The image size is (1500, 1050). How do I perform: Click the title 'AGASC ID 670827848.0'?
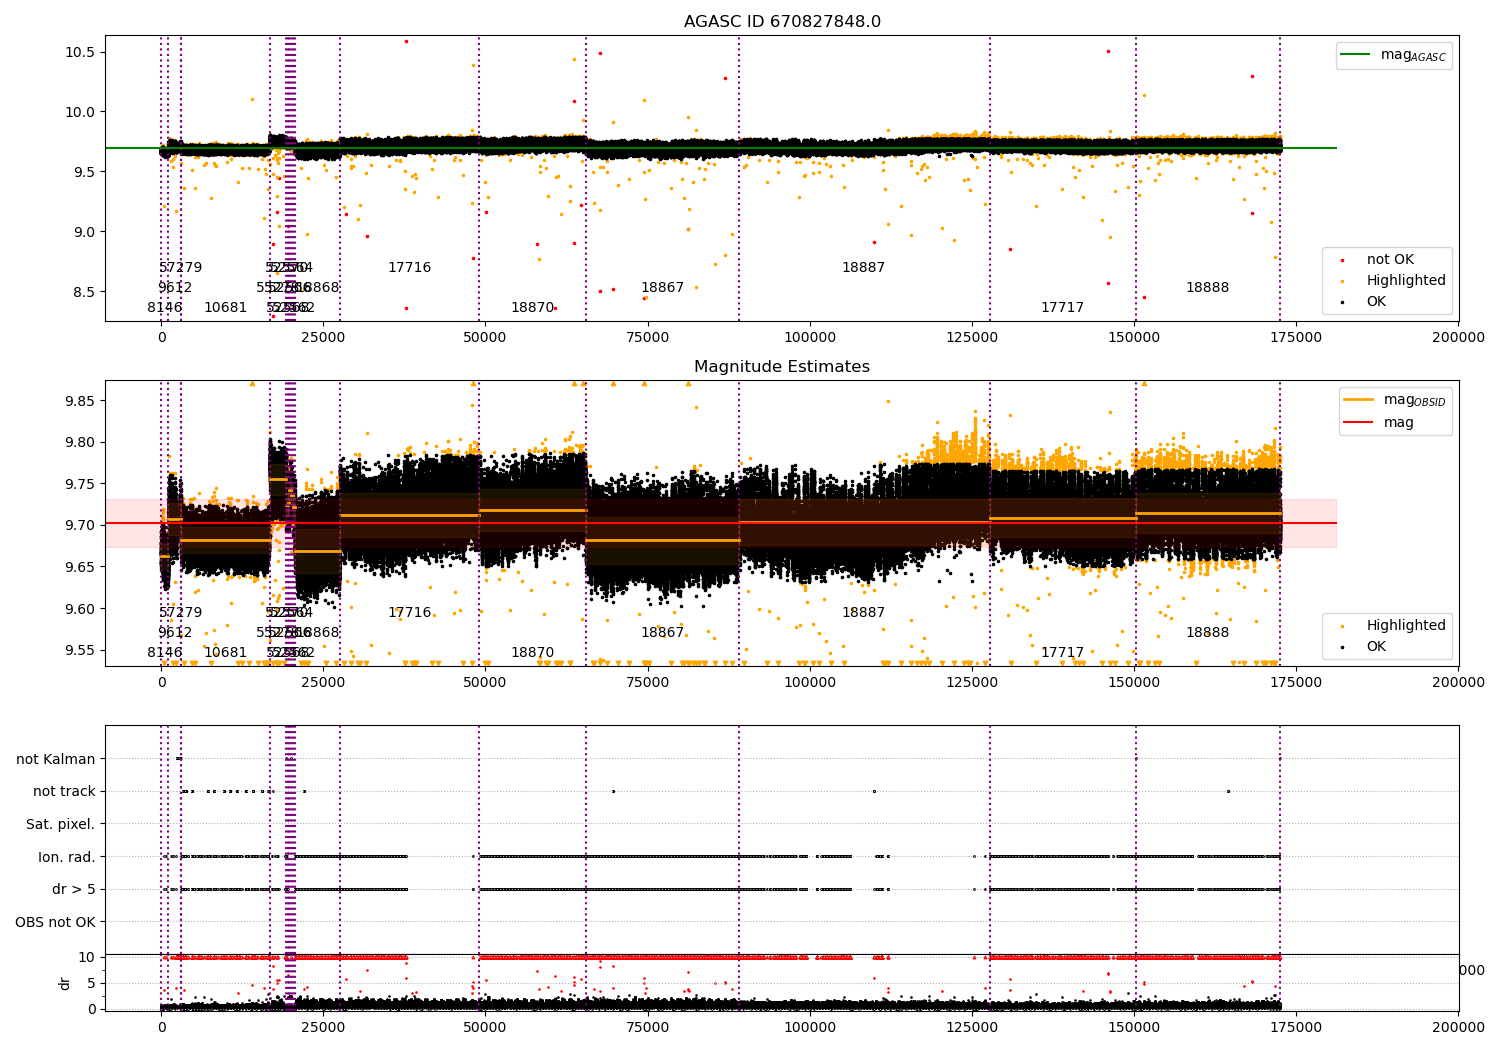click(782, 22)
